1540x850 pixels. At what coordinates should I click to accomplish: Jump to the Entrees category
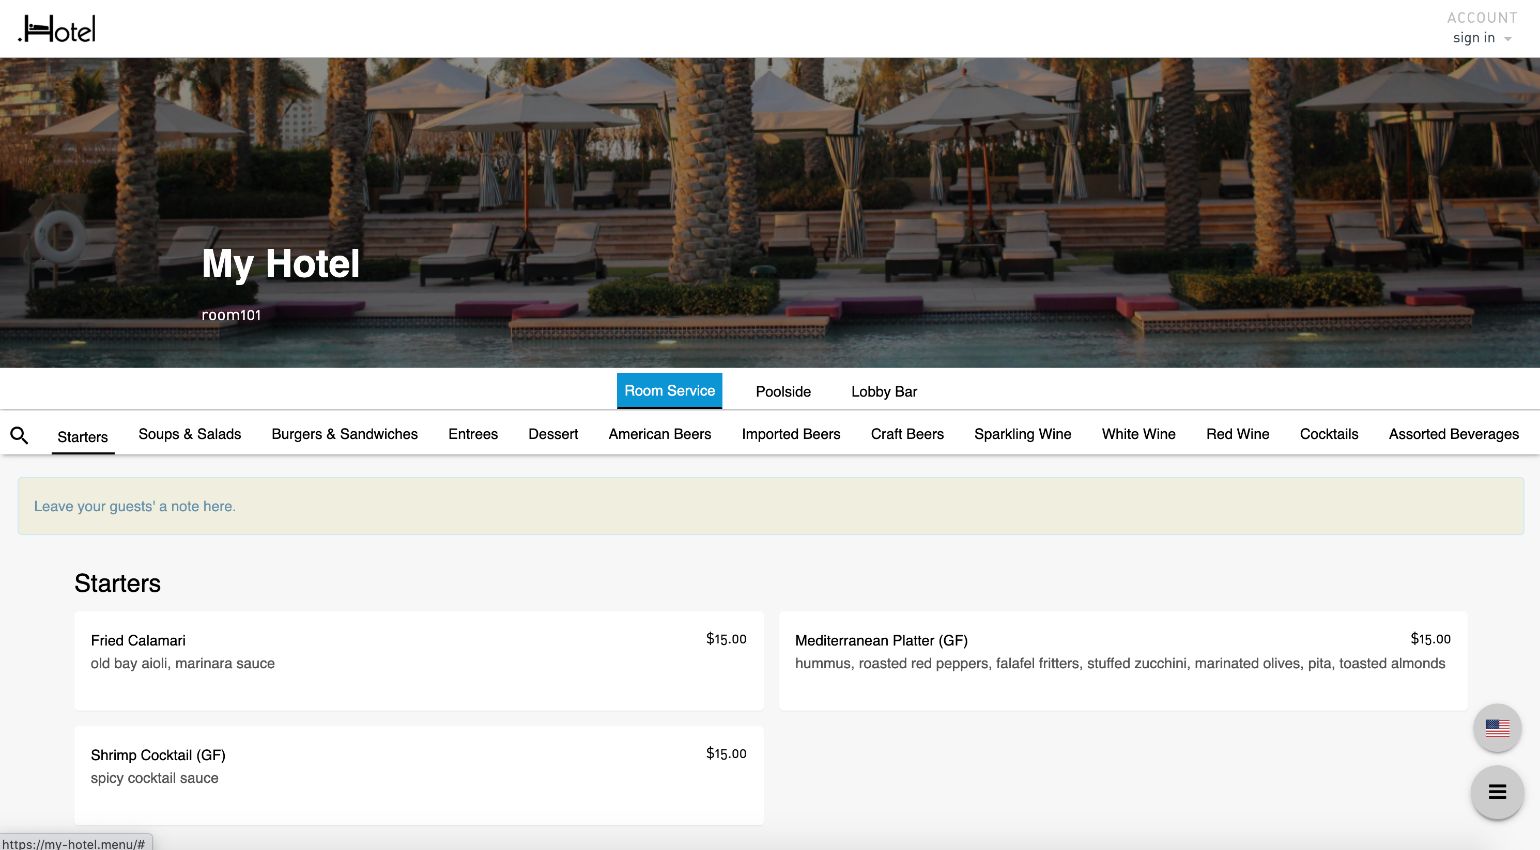473,434
